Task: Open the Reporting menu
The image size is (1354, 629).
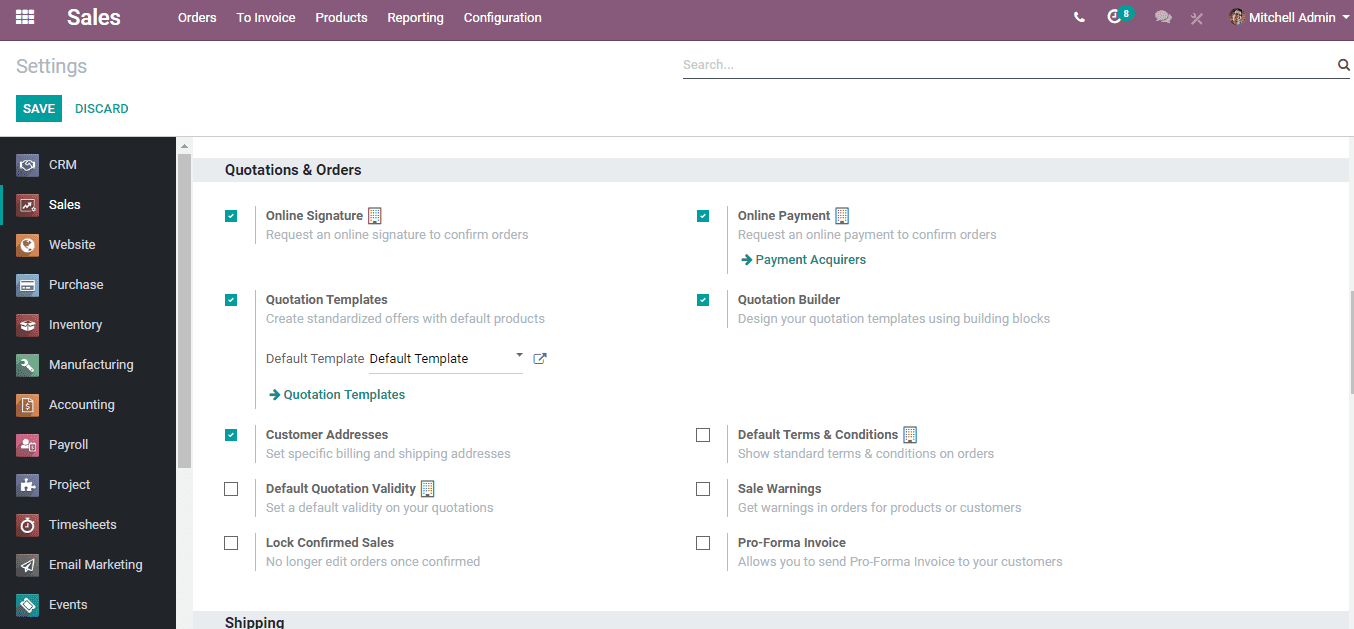Action: 415,17
